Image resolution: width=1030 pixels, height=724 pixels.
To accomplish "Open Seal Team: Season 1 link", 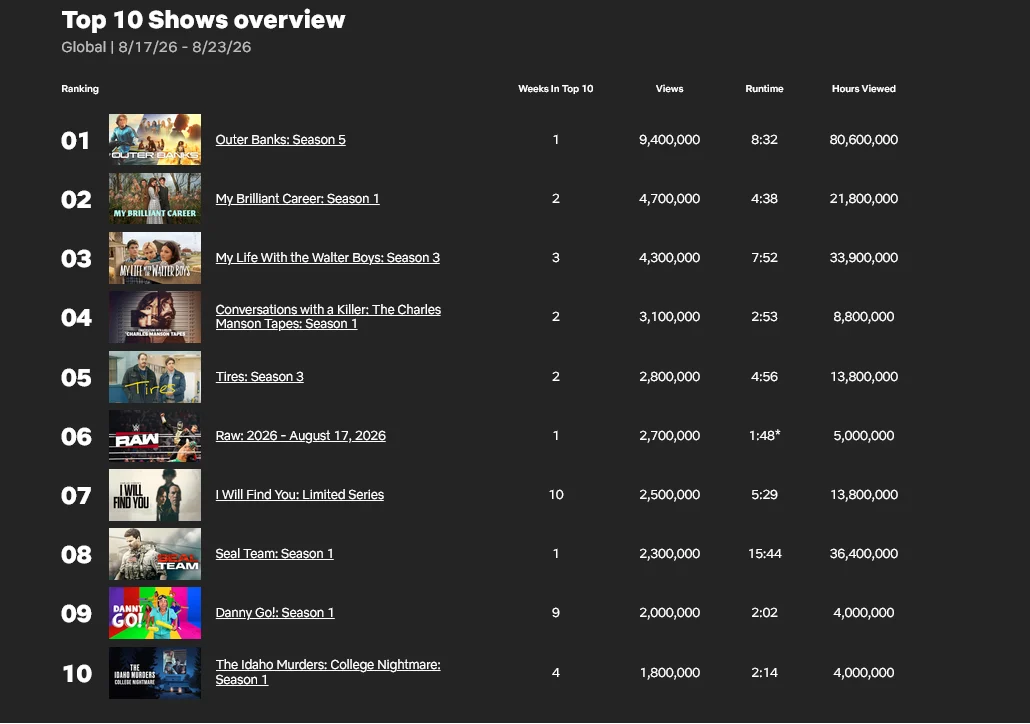I will (275, 554).
